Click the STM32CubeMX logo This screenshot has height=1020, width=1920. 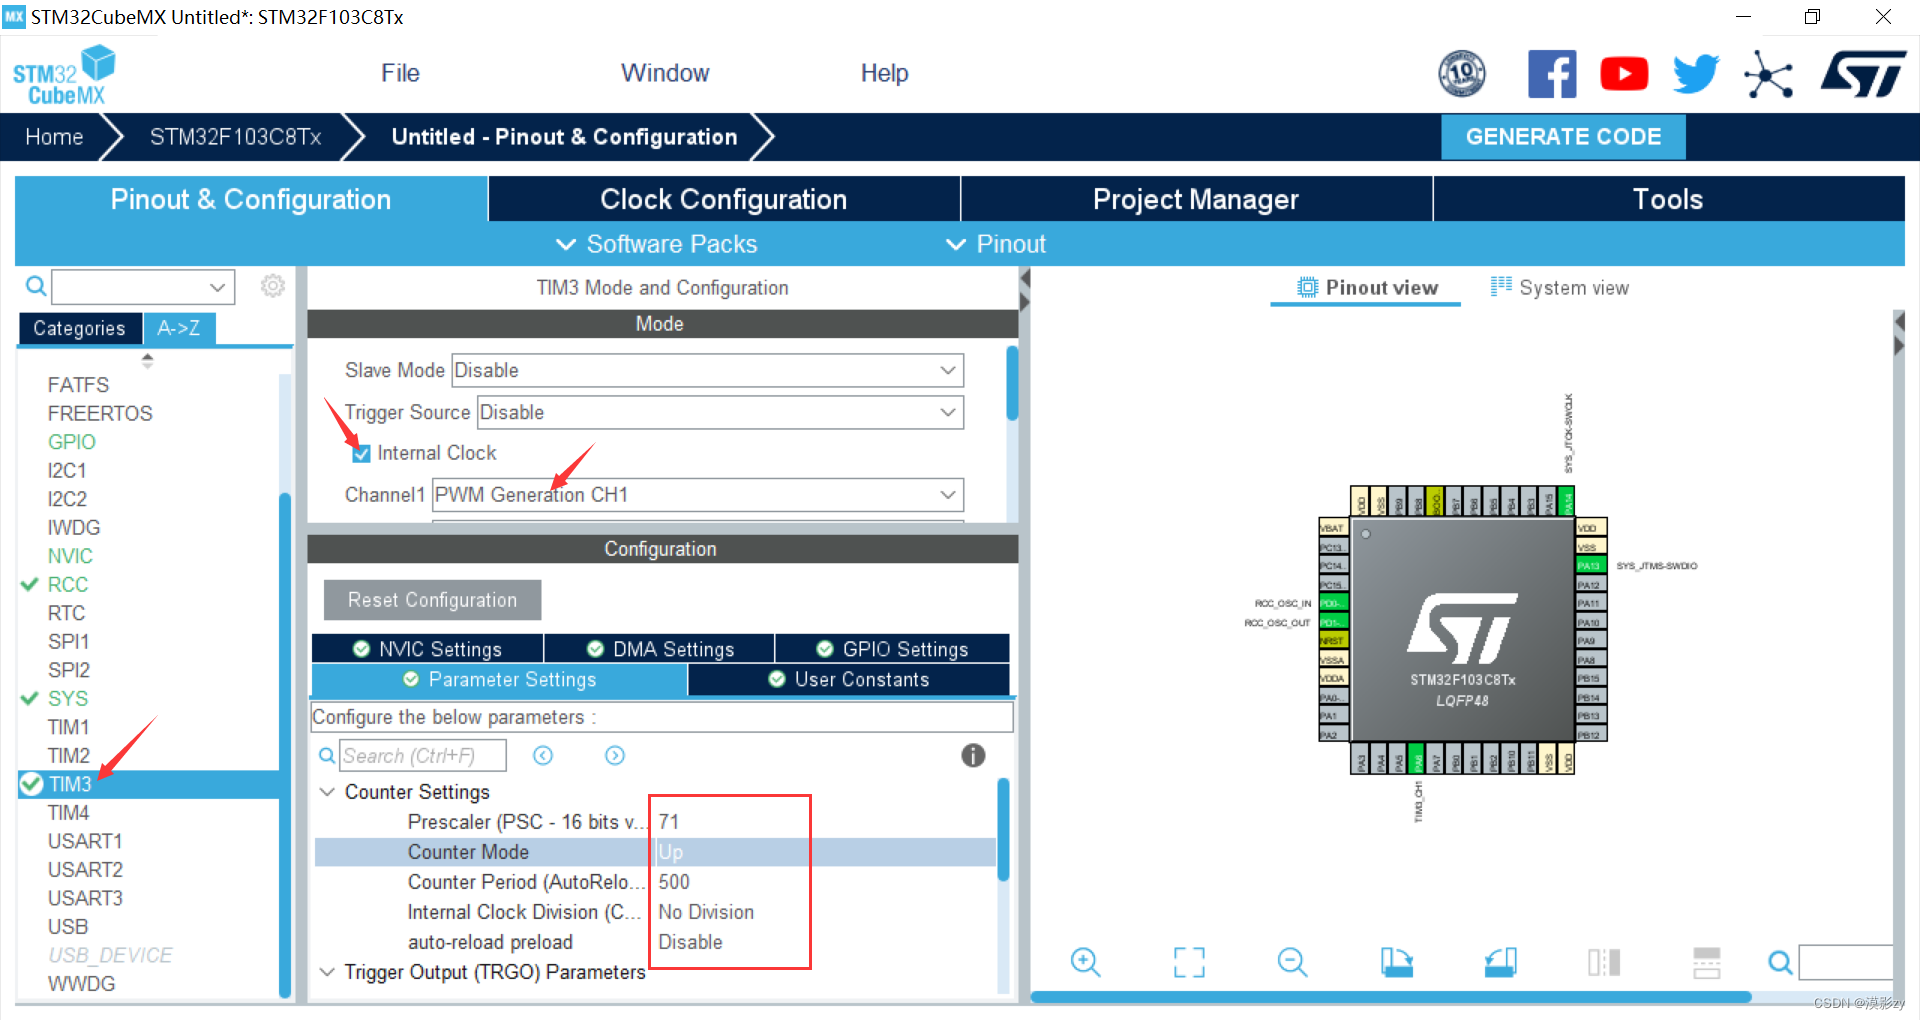click(x=64, y=75)
